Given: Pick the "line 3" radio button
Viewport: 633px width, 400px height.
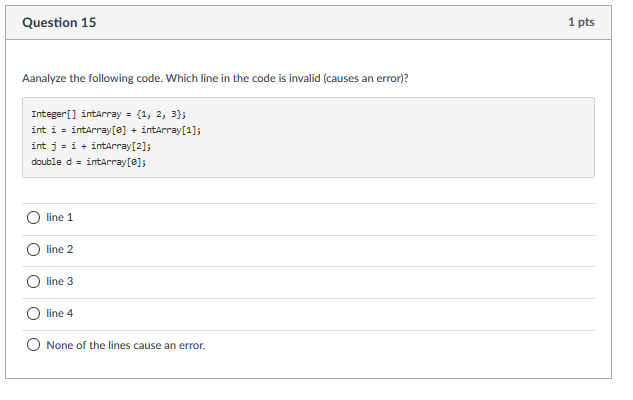Looking at the screenshot, I should pos(33,281).
